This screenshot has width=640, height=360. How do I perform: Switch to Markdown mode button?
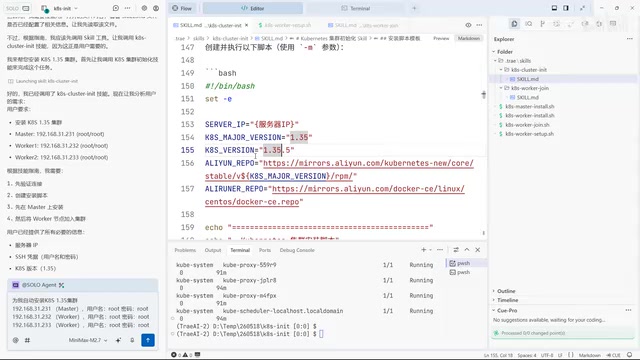pos(469,38)
